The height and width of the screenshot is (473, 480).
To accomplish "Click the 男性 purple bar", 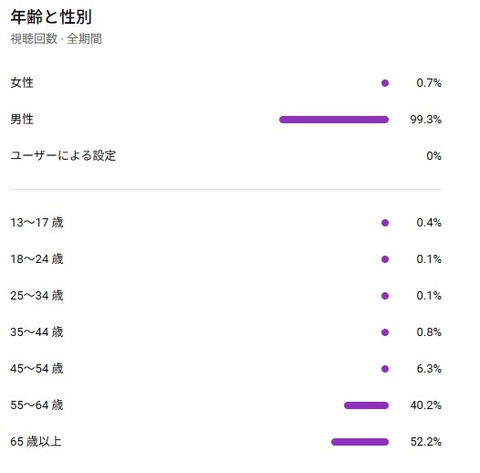I will pyautogui.click(x=334, y=119).
